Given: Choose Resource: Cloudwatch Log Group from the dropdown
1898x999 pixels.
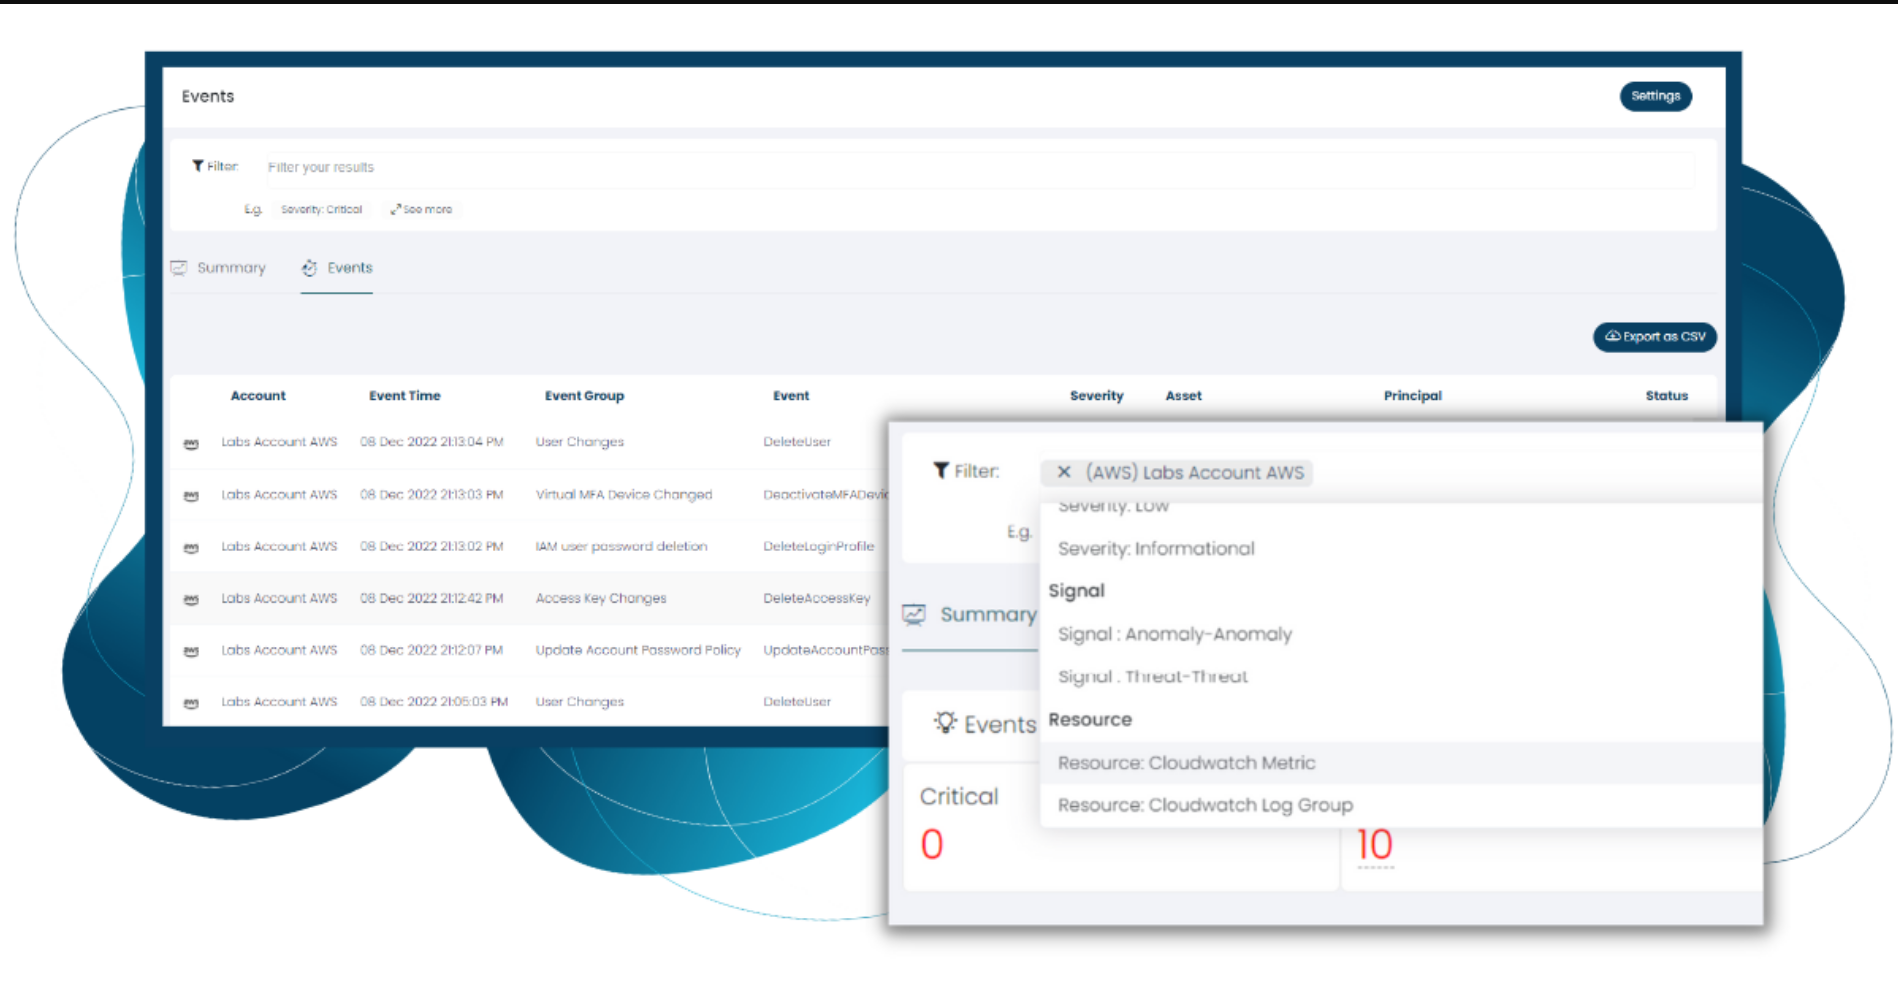Looking at the screenshot, I should click(1205, 805).
